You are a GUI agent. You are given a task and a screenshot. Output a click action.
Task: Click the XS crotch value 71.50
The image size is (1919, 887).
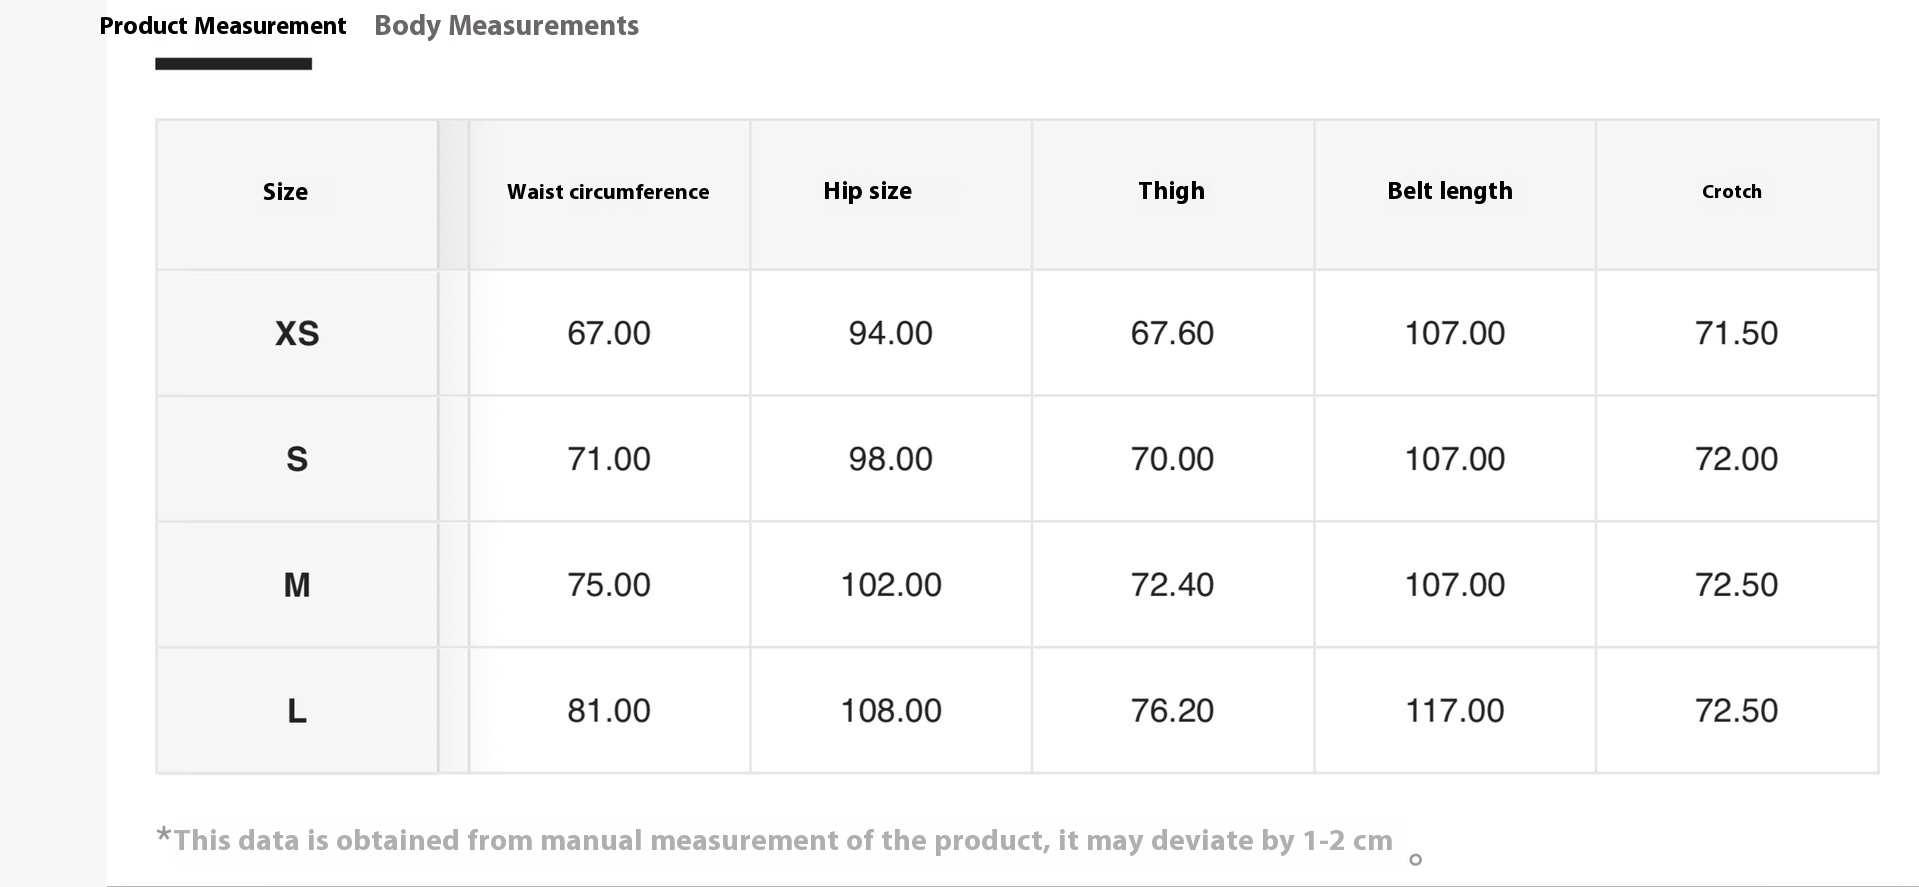1737,333
